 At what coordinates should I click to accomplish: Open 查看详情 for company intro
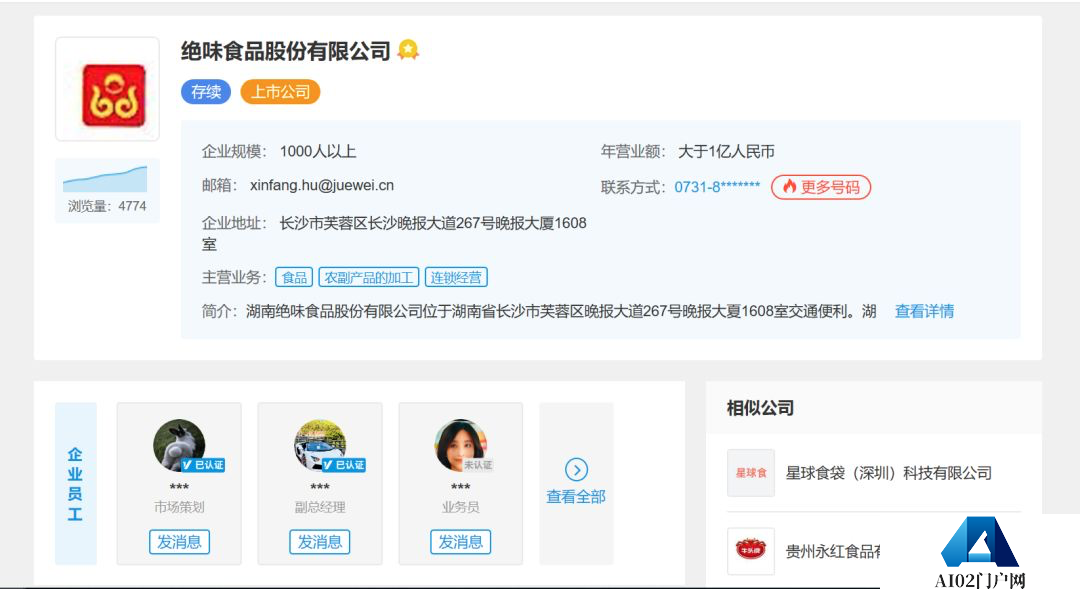point(924,311)
